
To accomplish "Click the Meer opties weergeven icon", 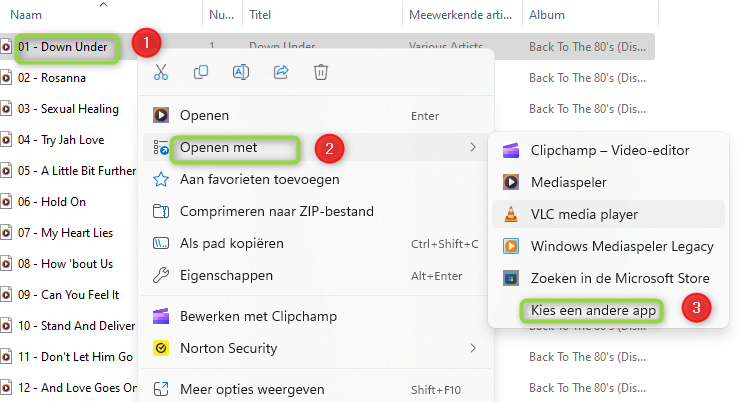I will point(161,389).
